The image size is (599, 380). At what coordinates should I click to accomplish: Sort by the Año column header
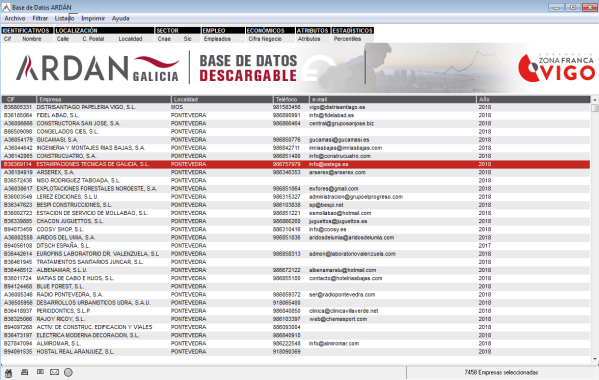tap(533, 99)
